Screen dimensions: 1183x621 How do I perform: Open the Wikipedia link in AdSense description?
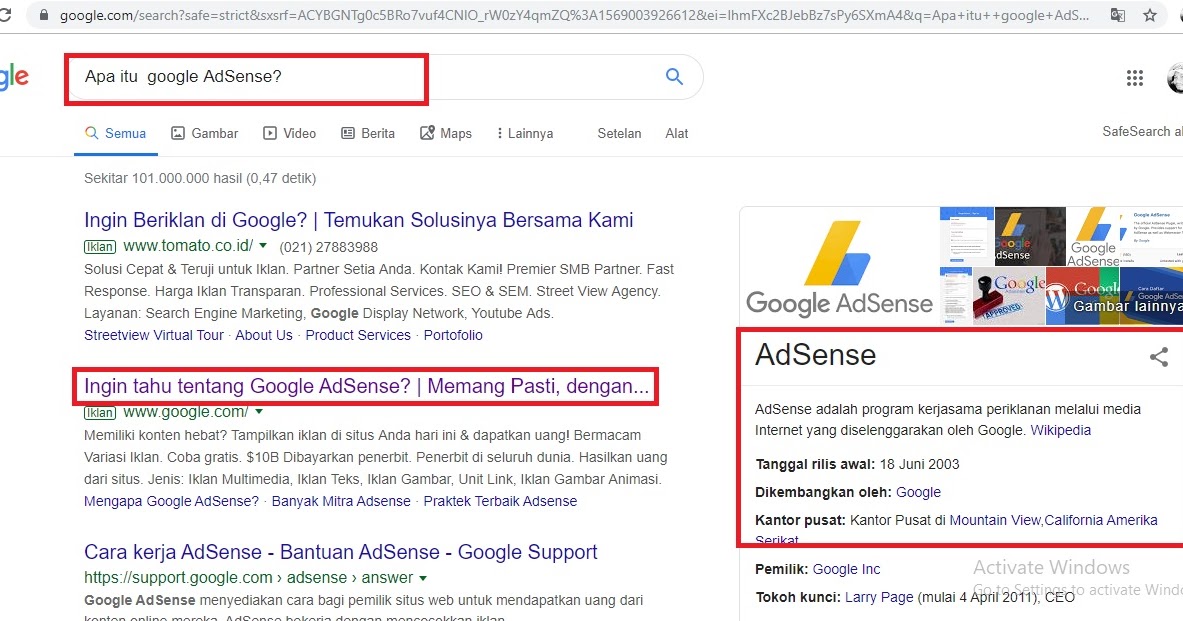click(x=1061, y=430)
